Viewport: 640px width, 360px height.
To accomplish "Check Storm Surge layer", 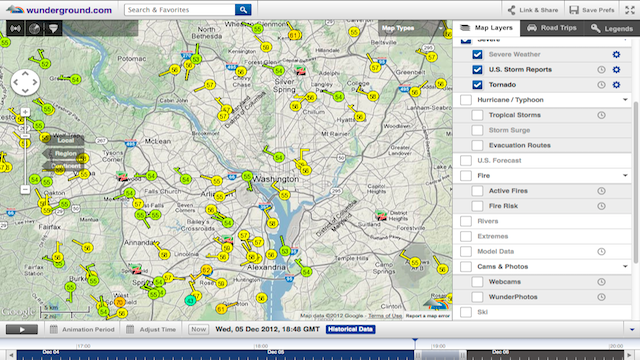I will point(477,130).
